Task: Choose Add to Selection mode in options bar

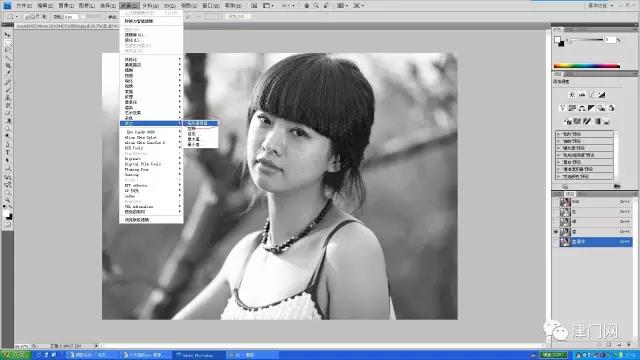Action: (x=33, y=17)
